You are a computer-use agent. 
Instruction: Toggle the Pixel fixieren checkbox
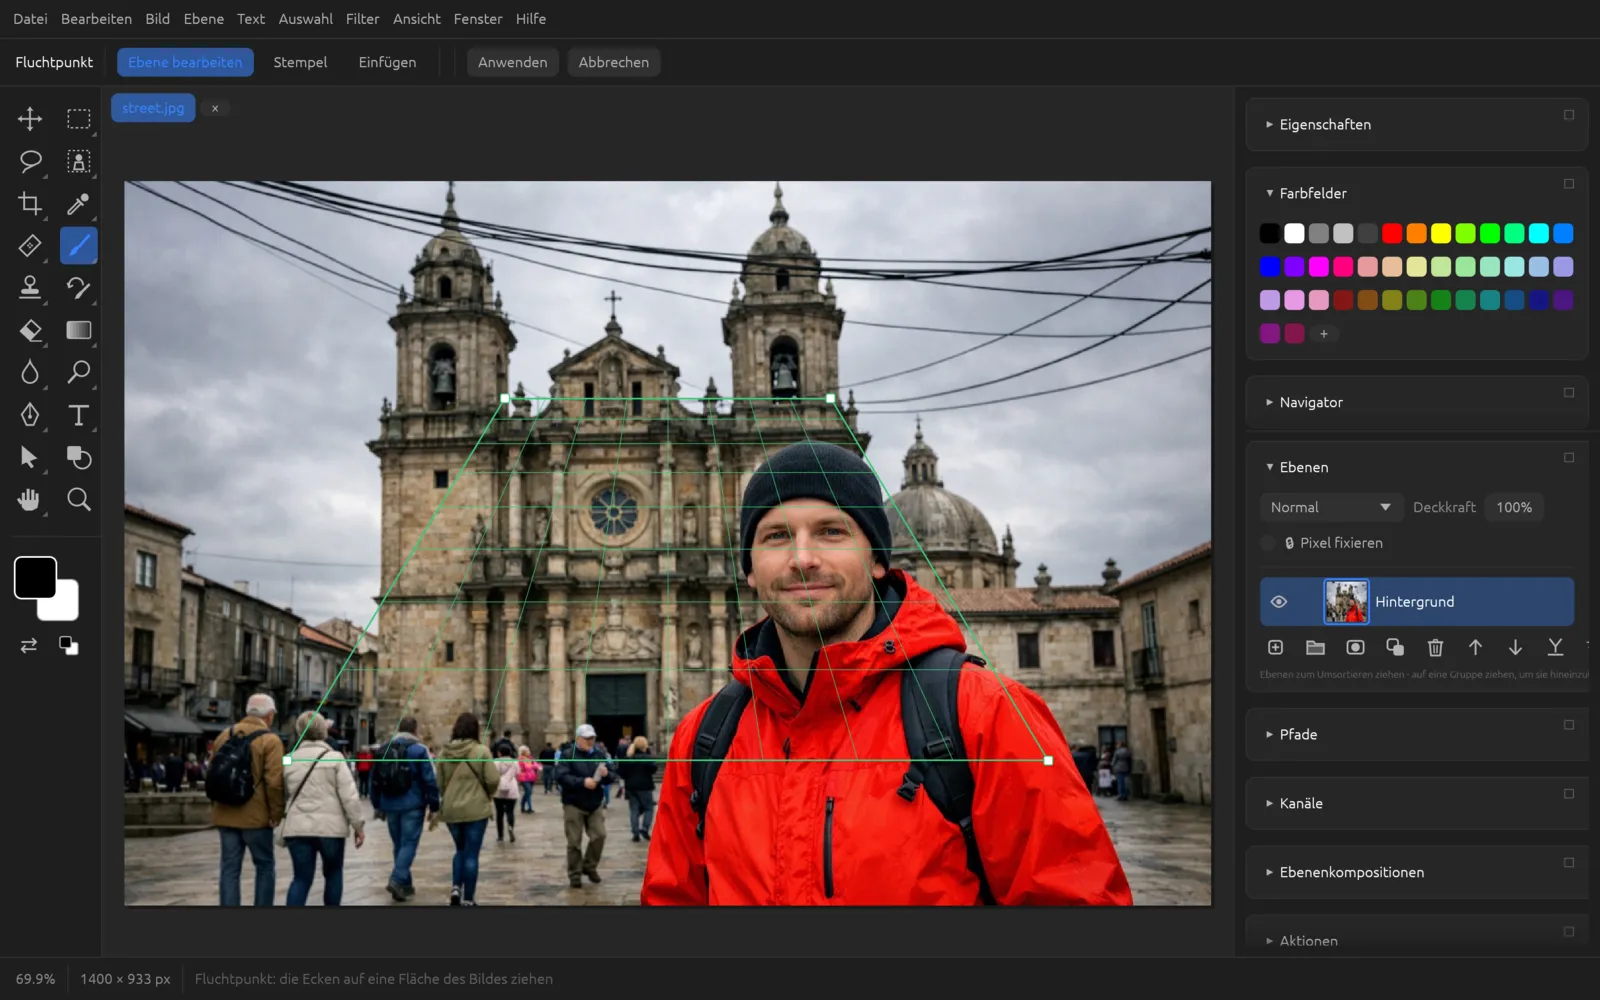coord(1268,543)
